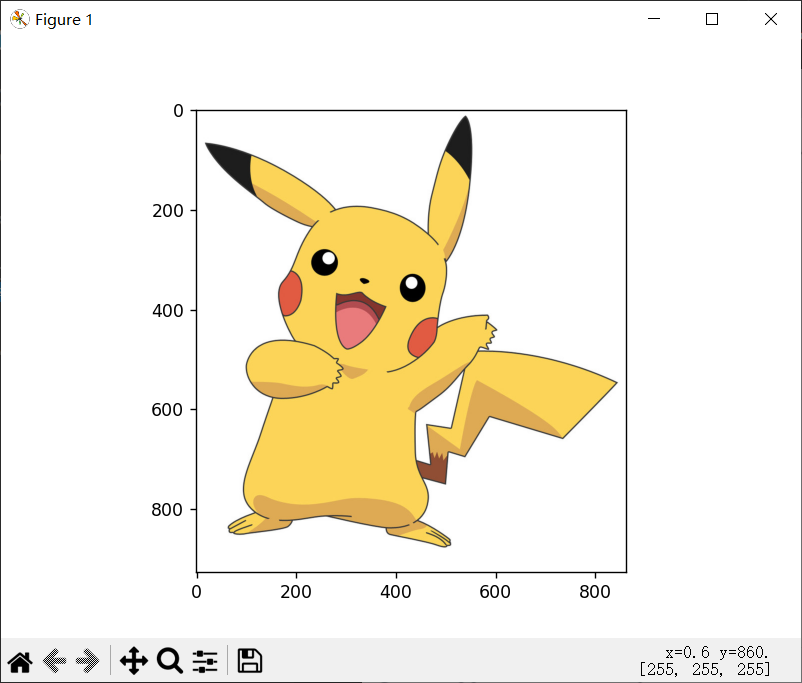Screen dimensions: 802x683
Task: Minimize the Figure 1 window
Action: pyautogui.click(x=654, y=19)
